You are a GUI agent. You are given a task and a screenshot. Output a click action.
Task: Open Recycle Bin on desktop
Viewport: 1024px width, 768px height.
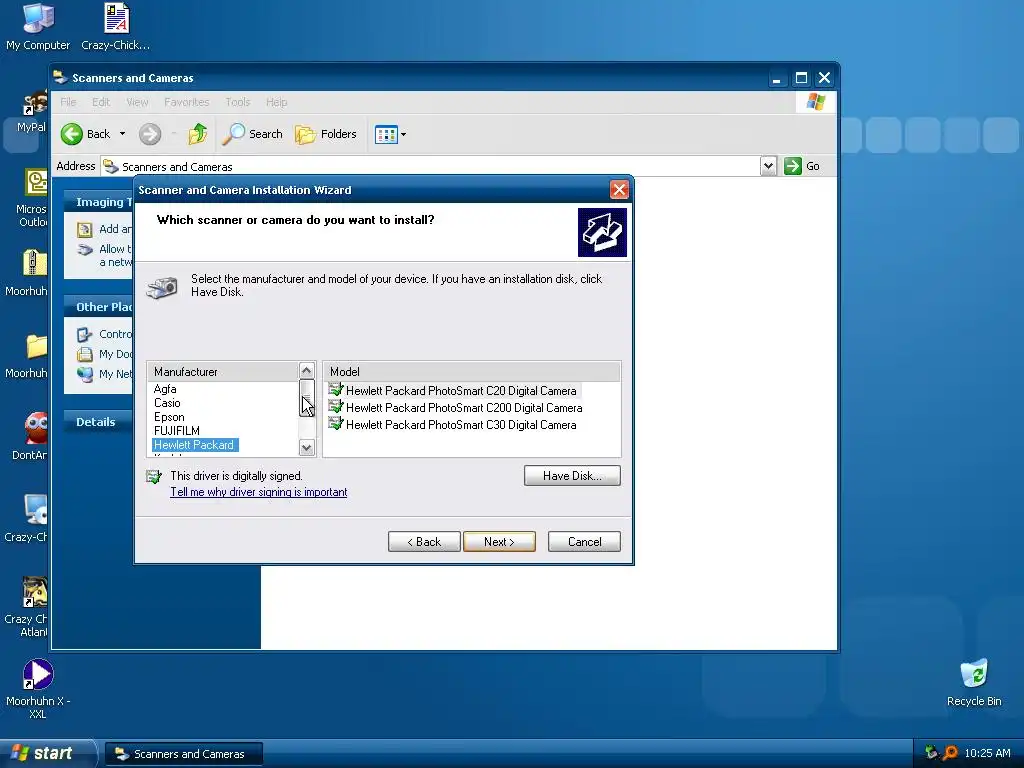pyautogui.click(x=974, y=682)
